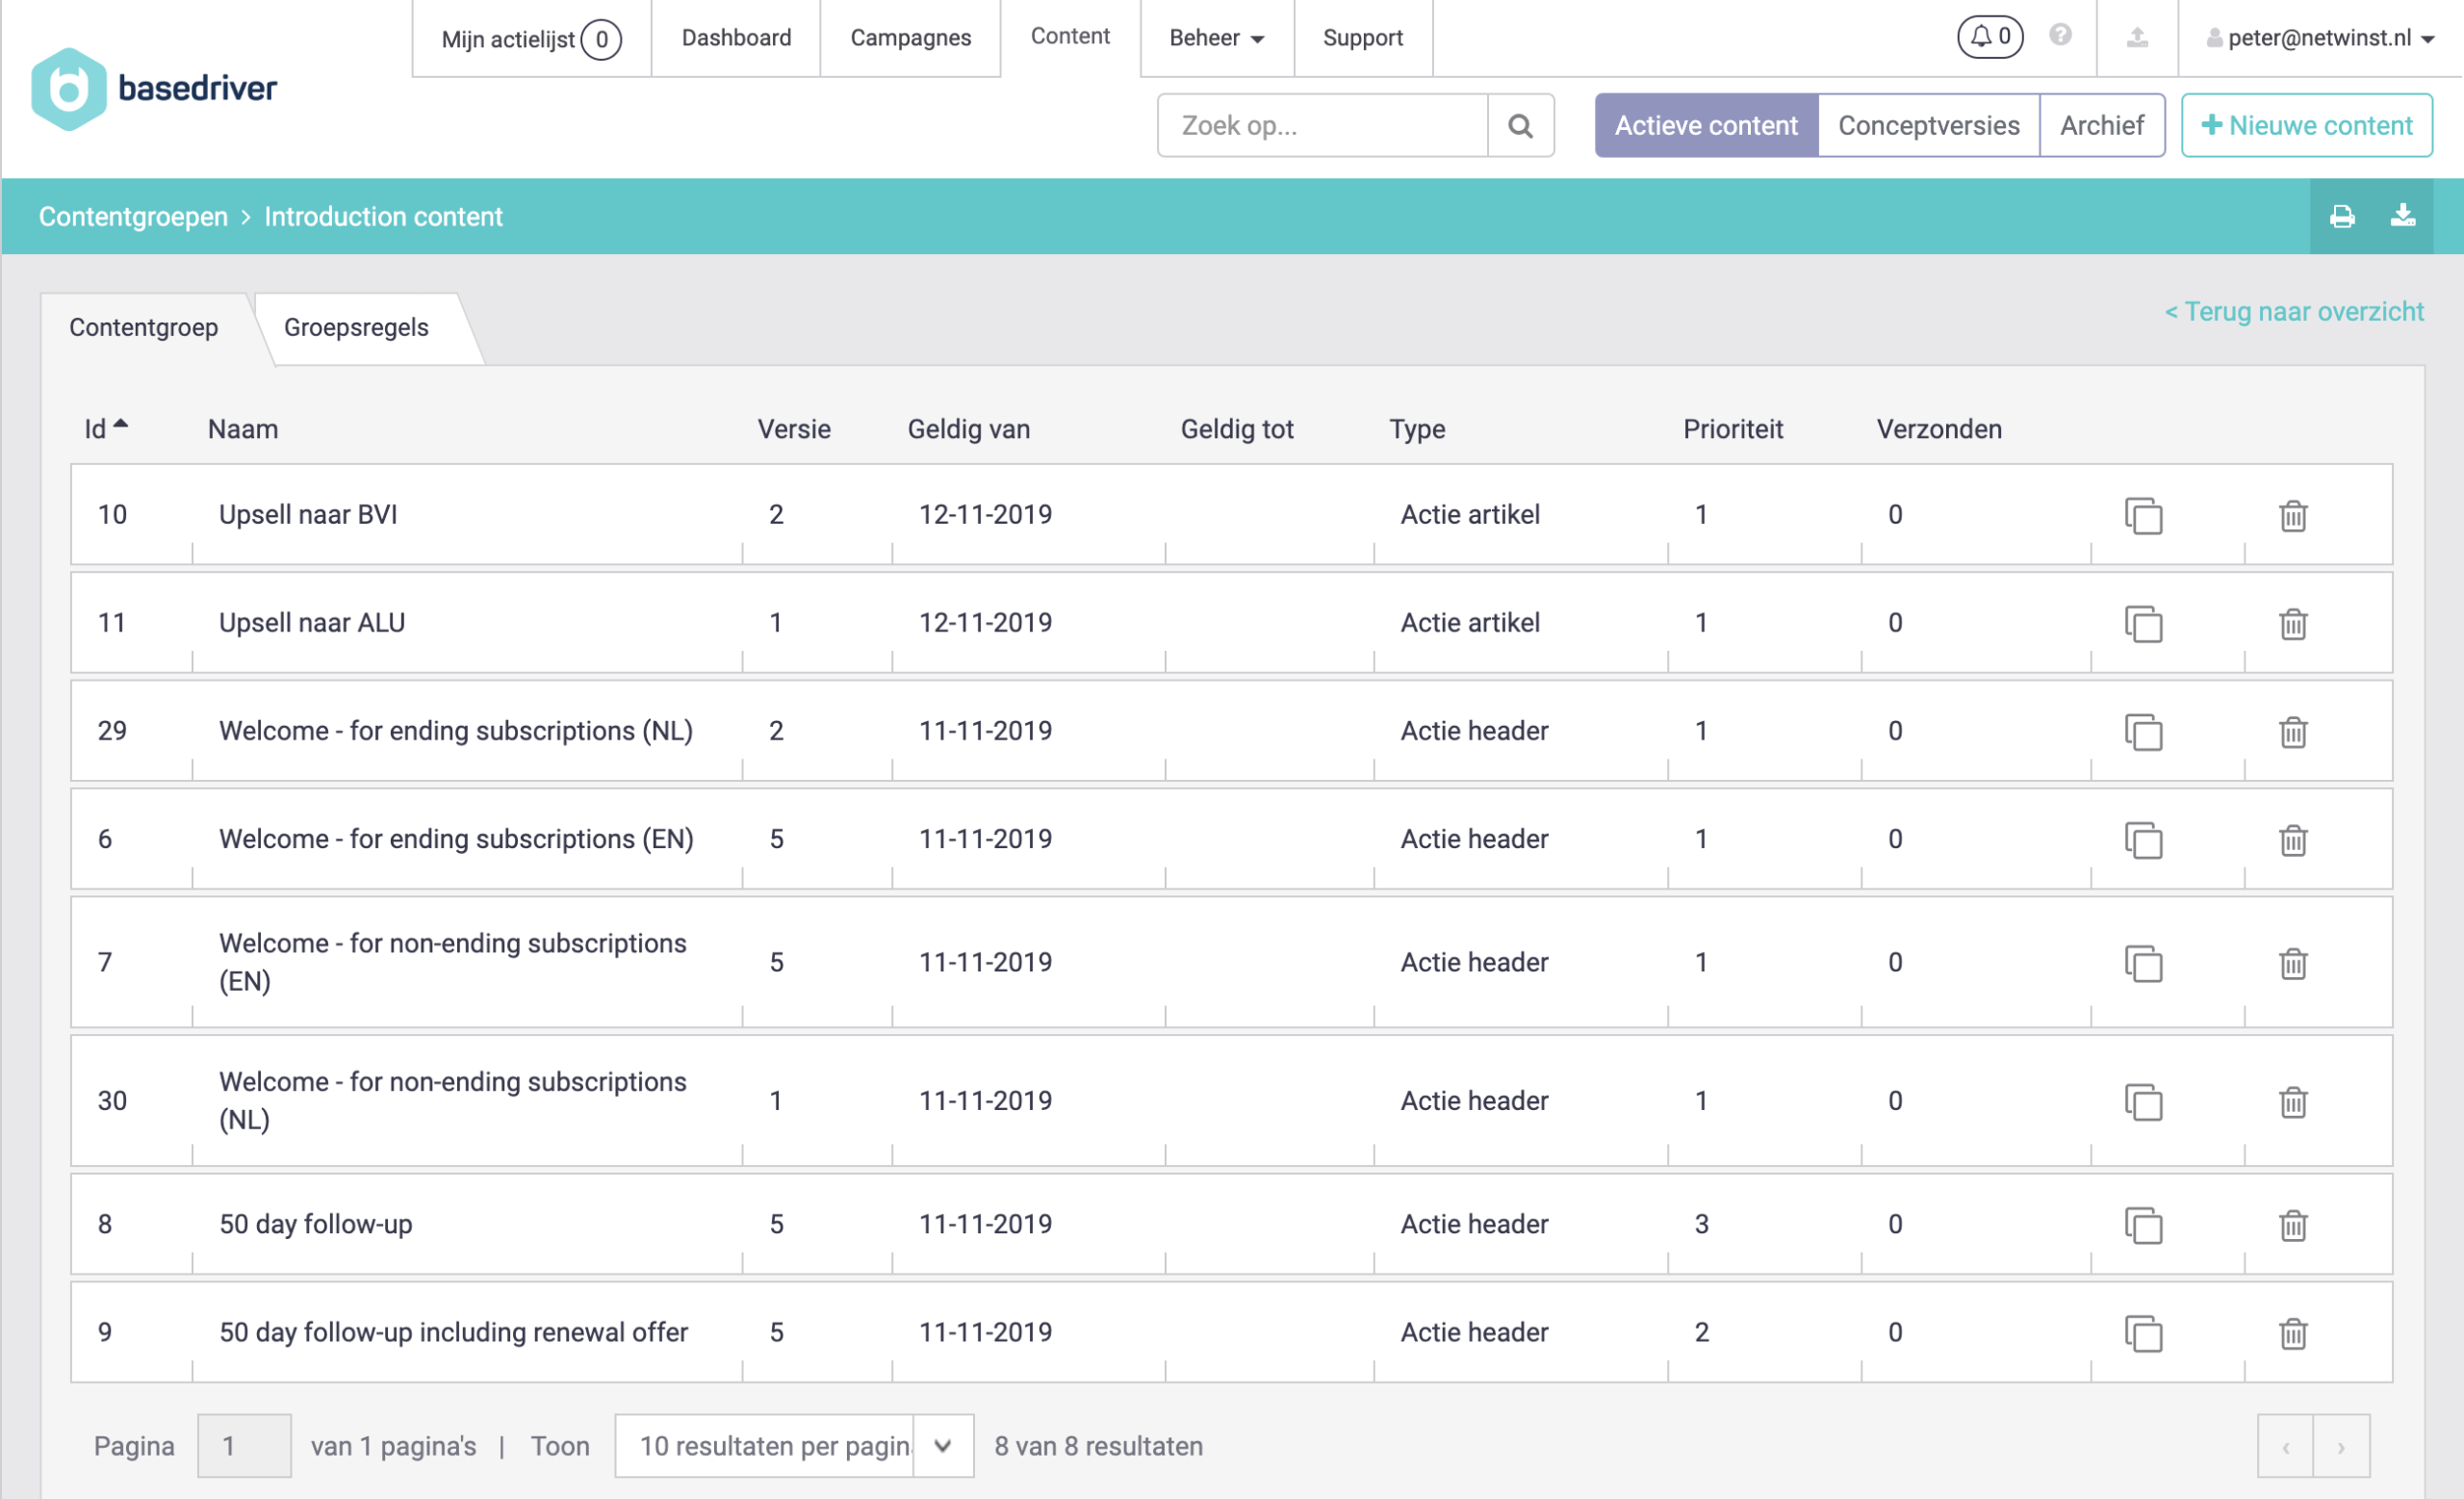Open Upsell naar BVI entry
The width and height of the screenshot is (2464, 1499).
[308, 515]
